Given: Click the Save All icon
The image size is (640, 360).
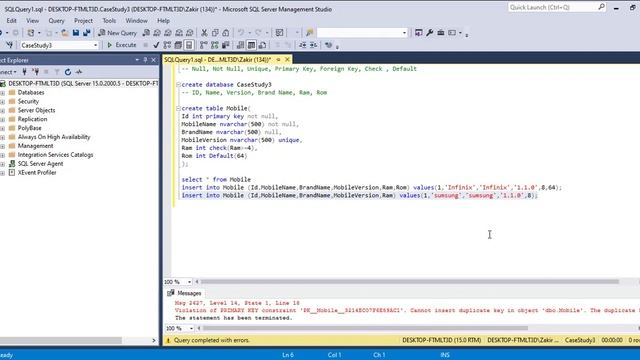Looking at the screenshot, I should (x=87, y=33).
